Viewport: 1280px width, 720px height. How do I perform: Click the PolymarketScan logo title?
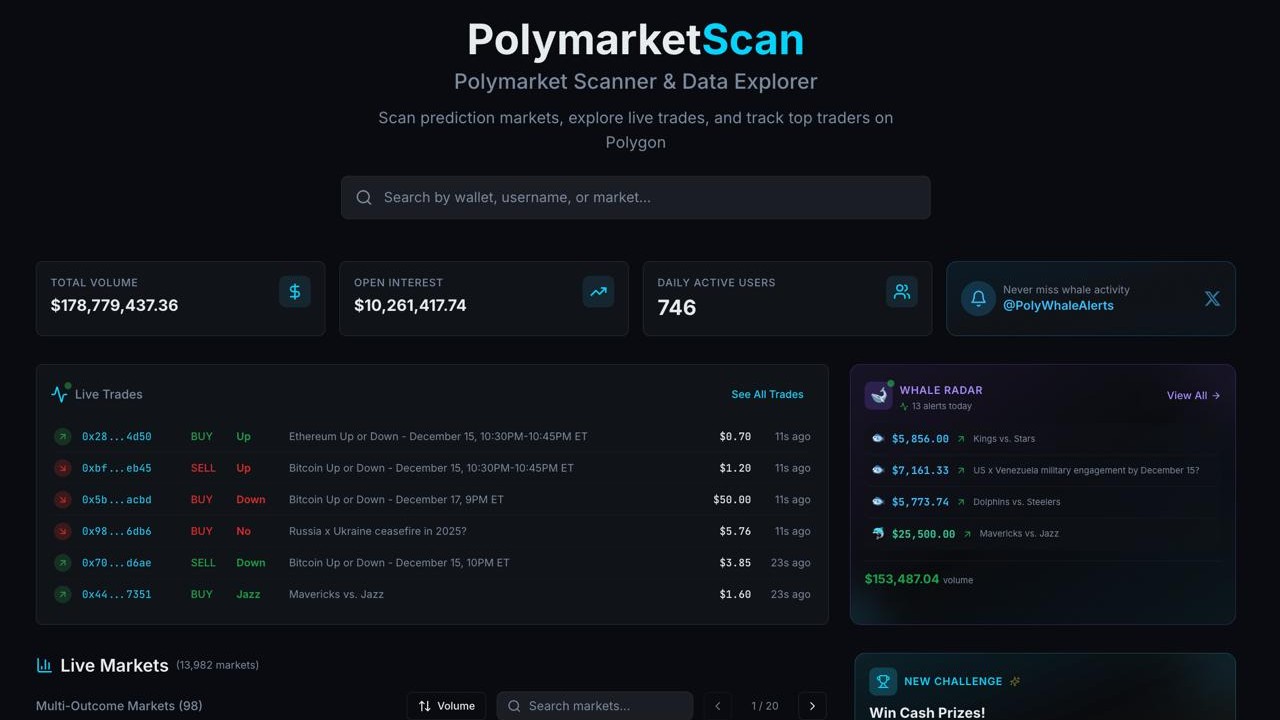click(636, 40)
